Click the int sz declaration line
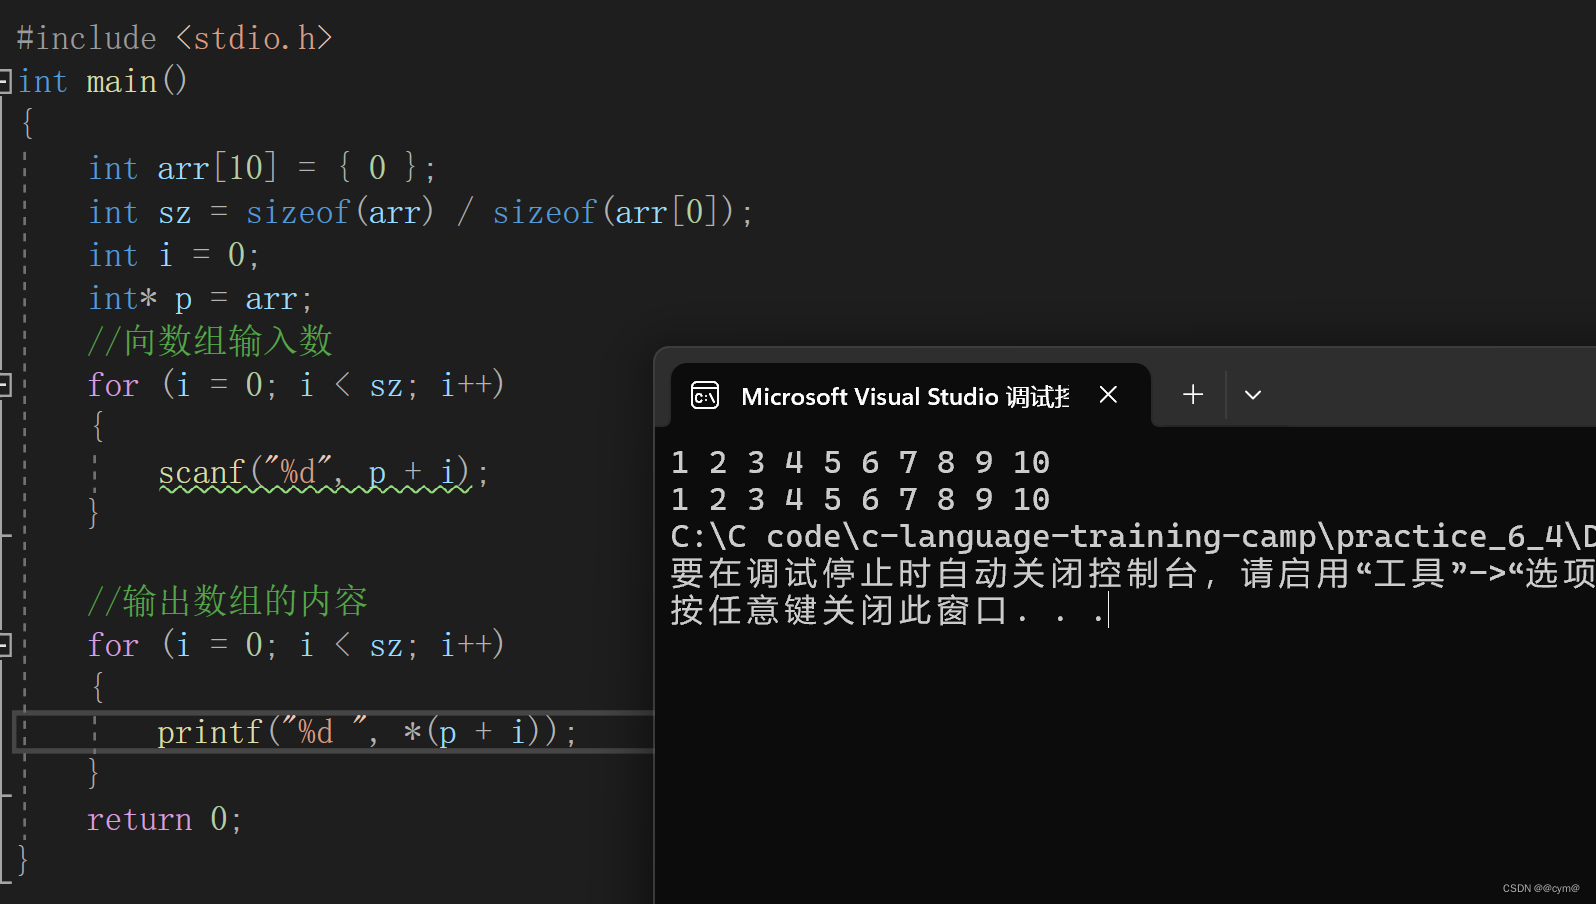 click(421, 212)
